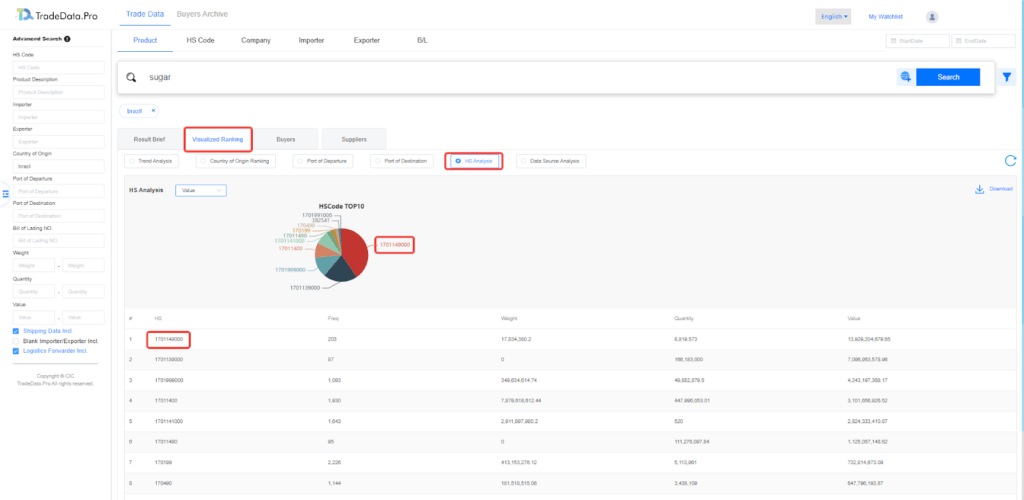Click the Freq column header
This screenshot has height=500, width=1024.
(x=333, y=319)
